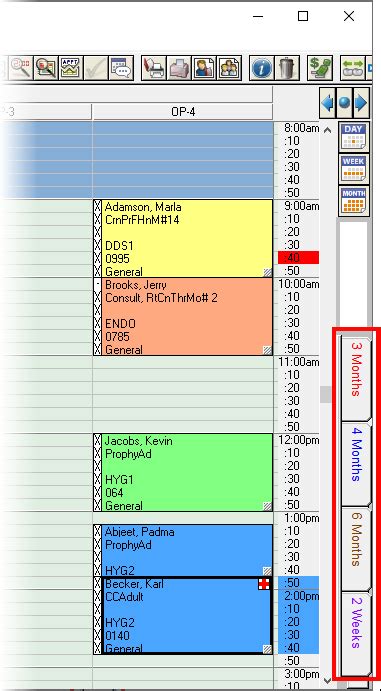This screenshot has height=691, width=381.
Task: Click the trash can delete icon
Action: point(287,68)
